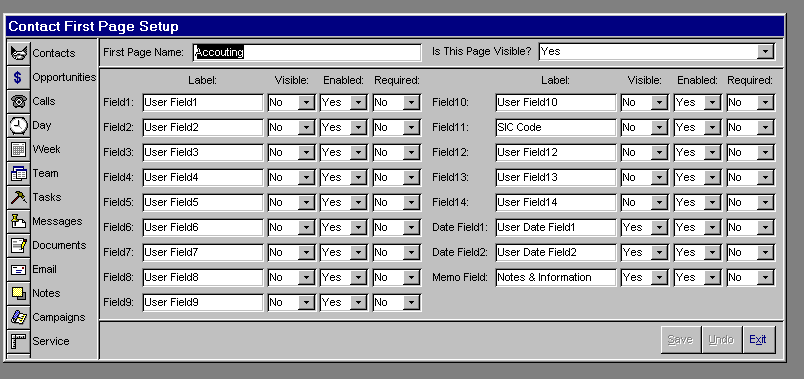804x379 pixels.
Task: Open the Team icon
Action: click(x=18, y=174)
